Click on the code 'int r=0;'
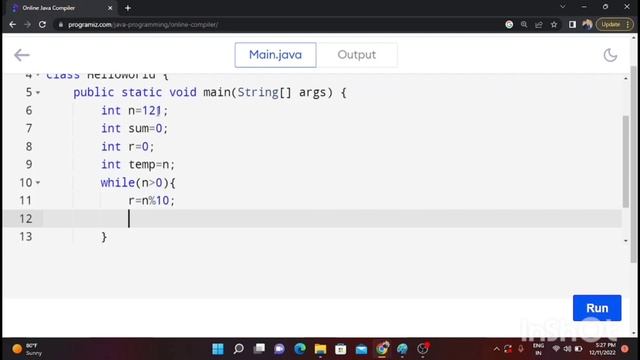This screenshot has height=360, width=640. 127,147
